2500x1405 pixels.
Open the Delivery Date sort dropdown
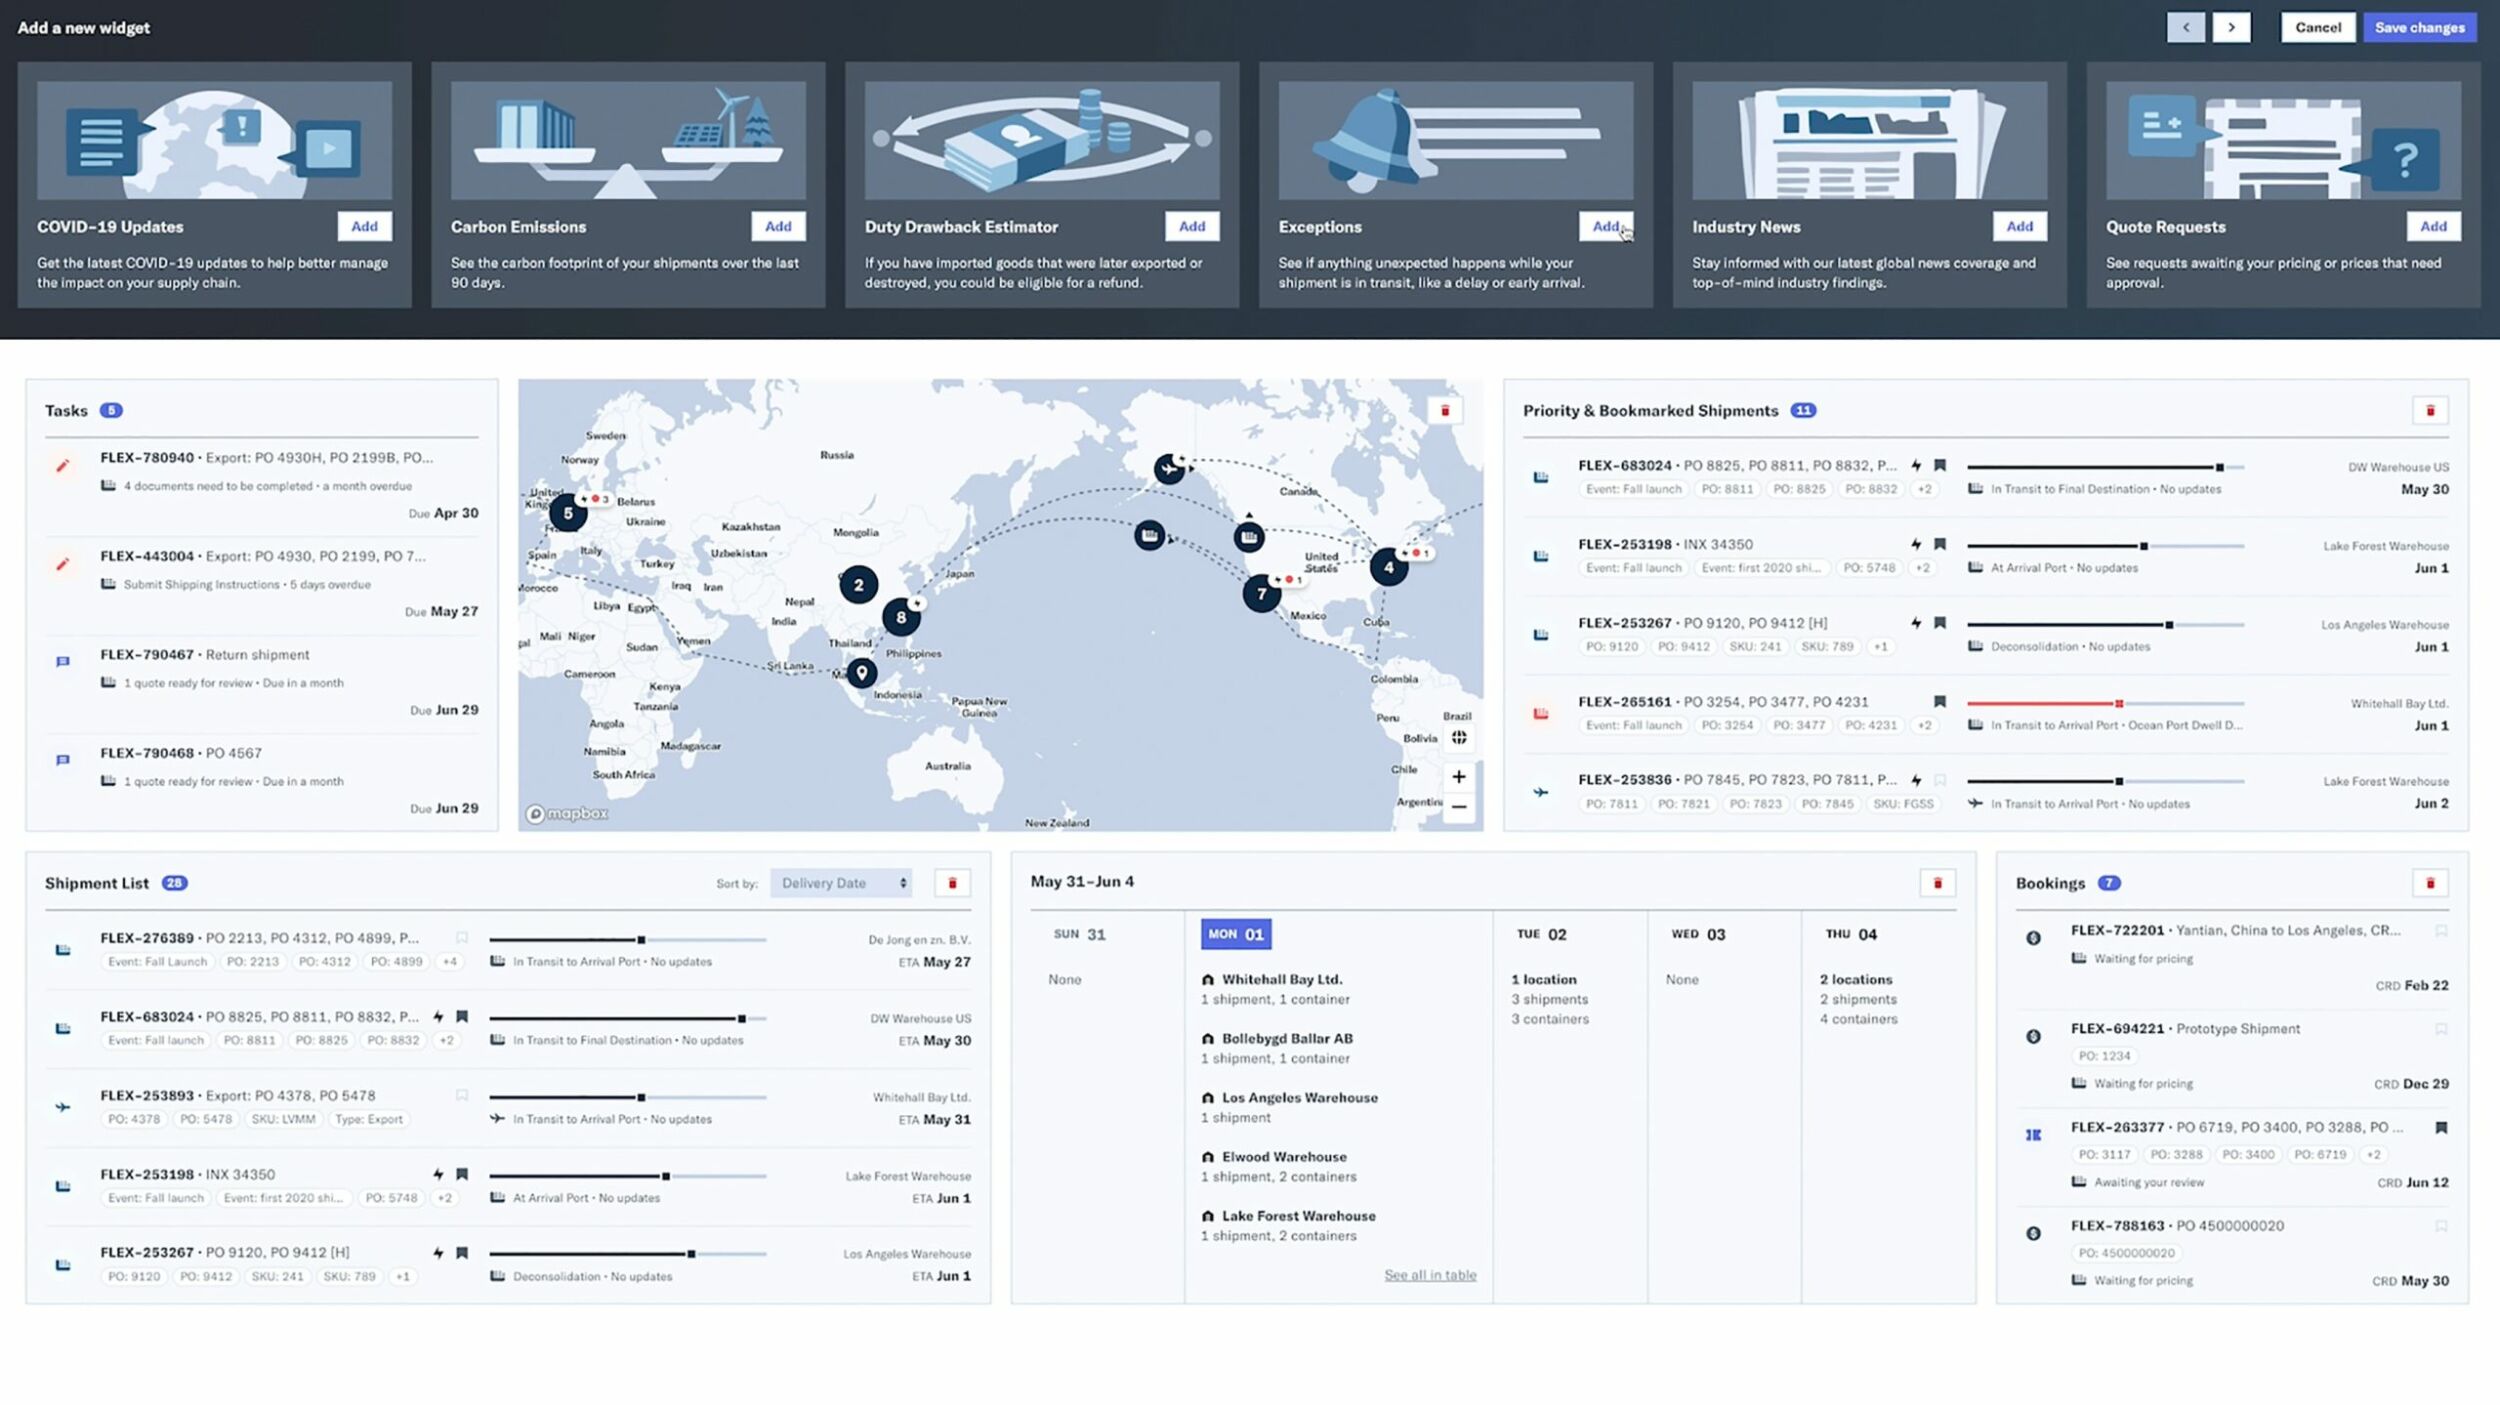click(842, 883)
